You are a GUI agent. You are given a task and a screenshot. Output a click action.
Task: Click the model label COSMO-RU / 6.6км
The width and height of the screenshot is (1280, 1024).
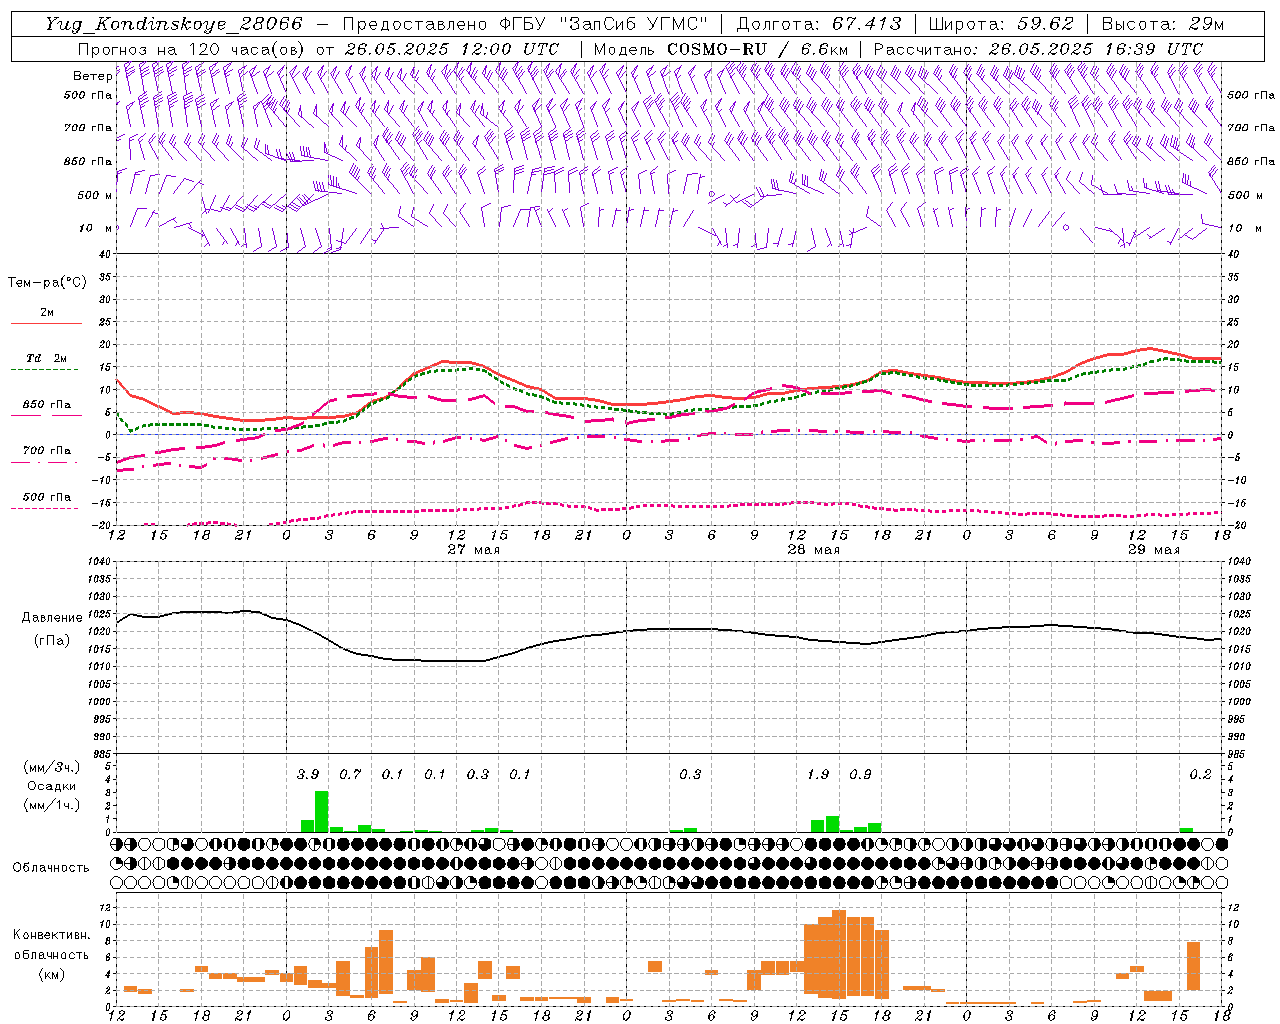tap(757, 49)
